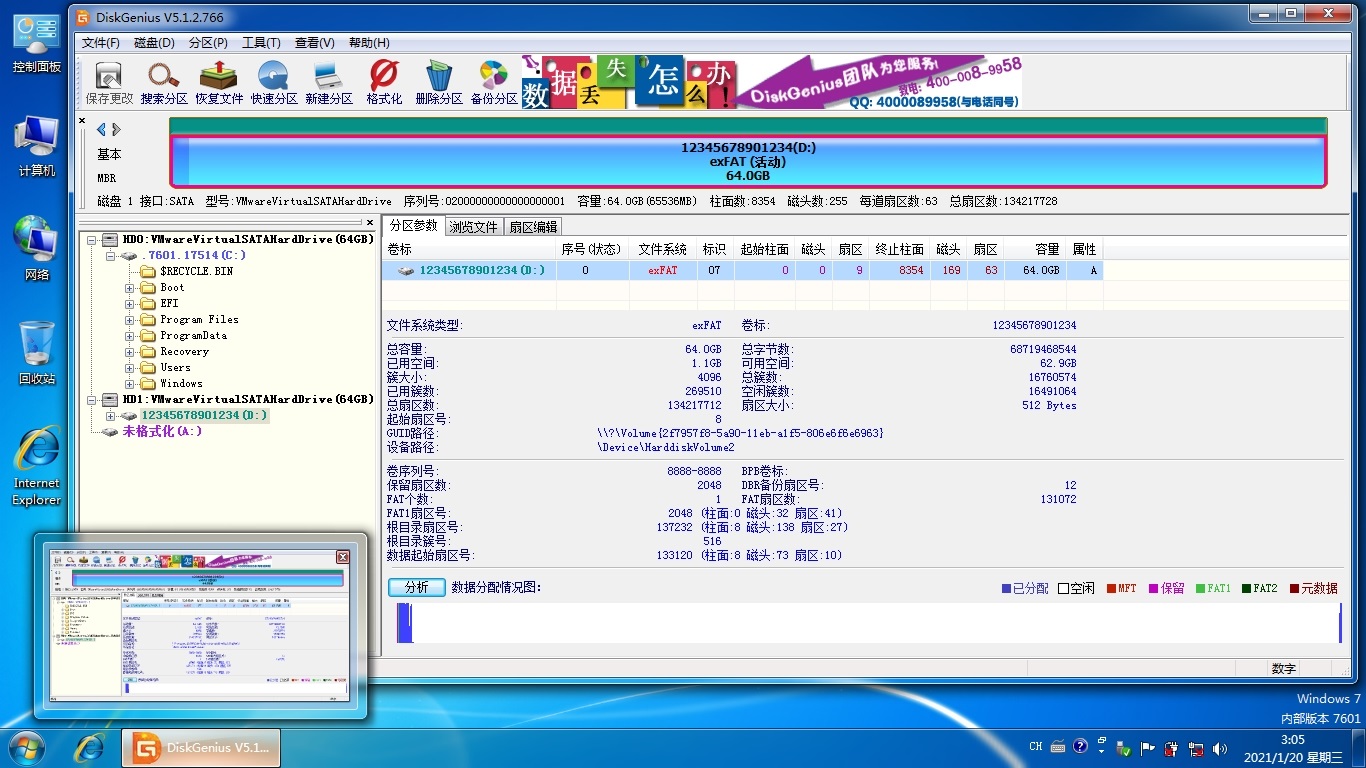Select $RECYCLE.BIN in the tree
Viewport: 1366px width, 768px height.
tap(196, 272)
